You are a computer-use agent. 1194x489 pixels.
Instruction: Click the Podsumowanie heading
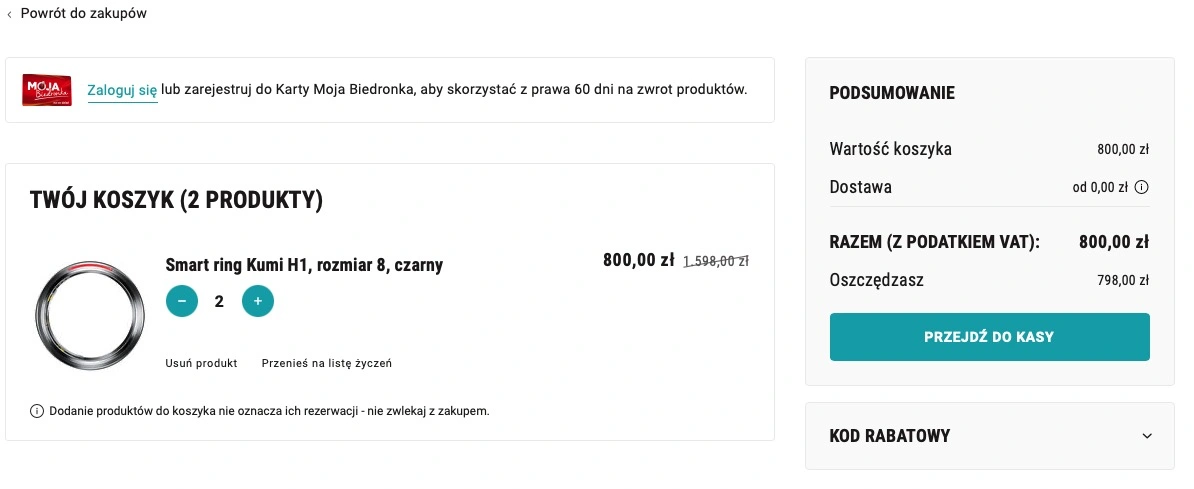tap(892, 93)
